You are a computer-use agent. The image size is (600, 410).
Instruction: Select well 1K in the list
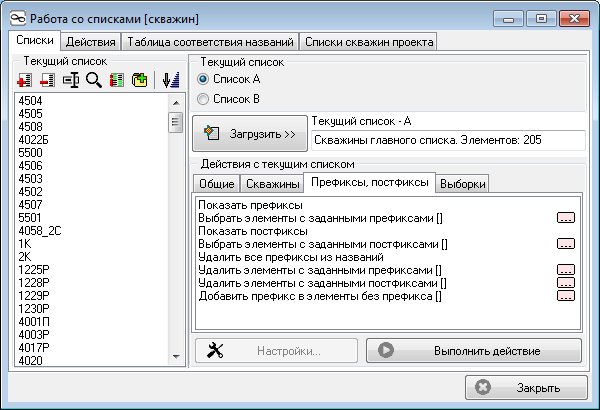[24, 244]
